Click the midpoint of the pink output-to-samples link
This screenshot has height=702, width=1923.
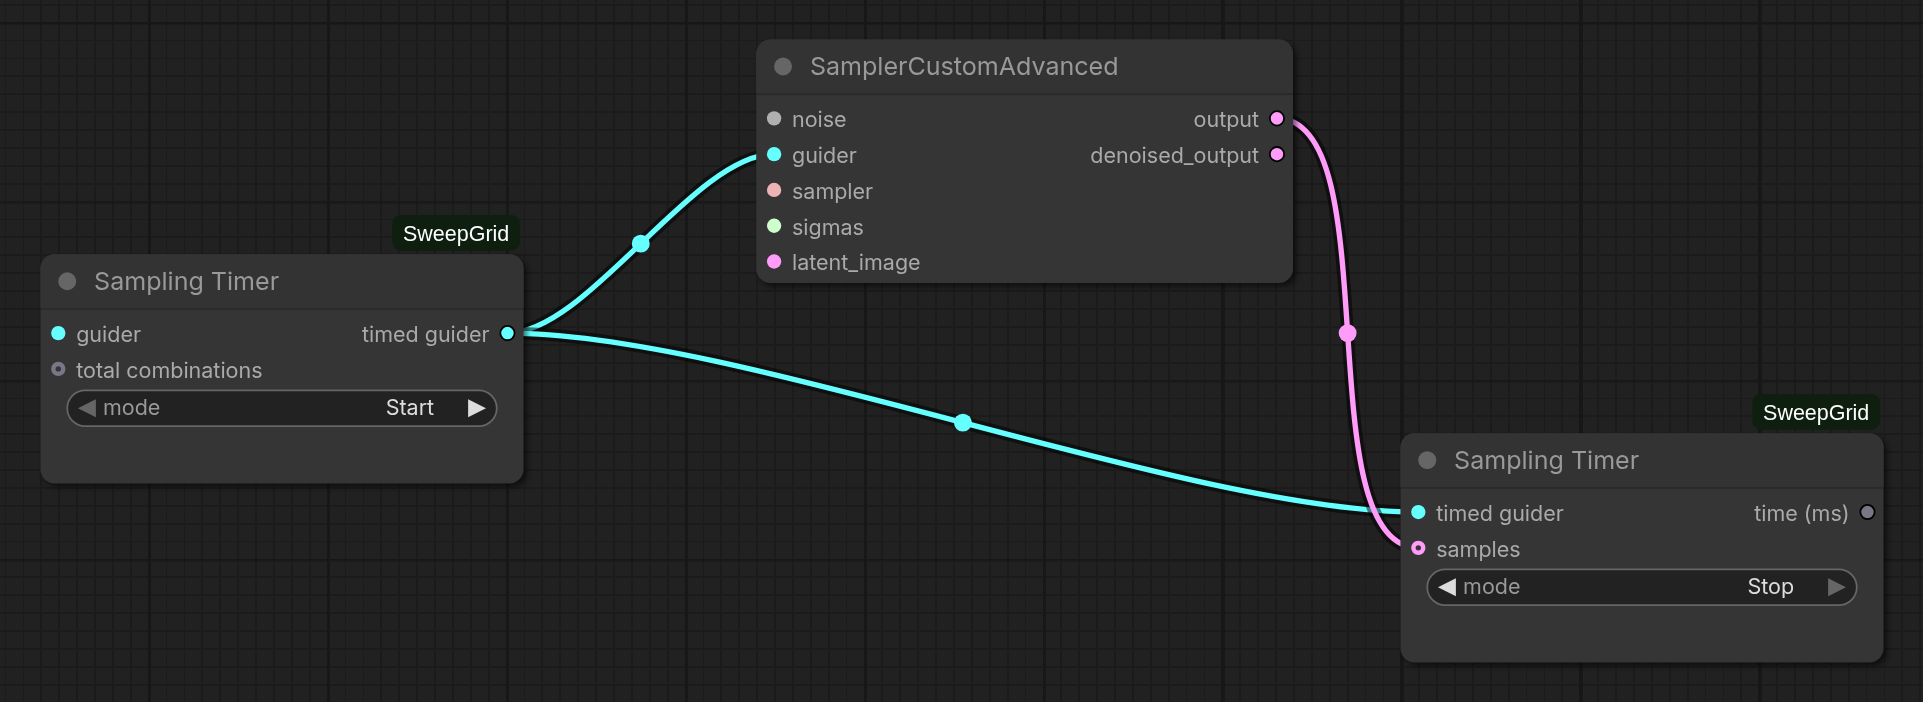point(1347,333)
